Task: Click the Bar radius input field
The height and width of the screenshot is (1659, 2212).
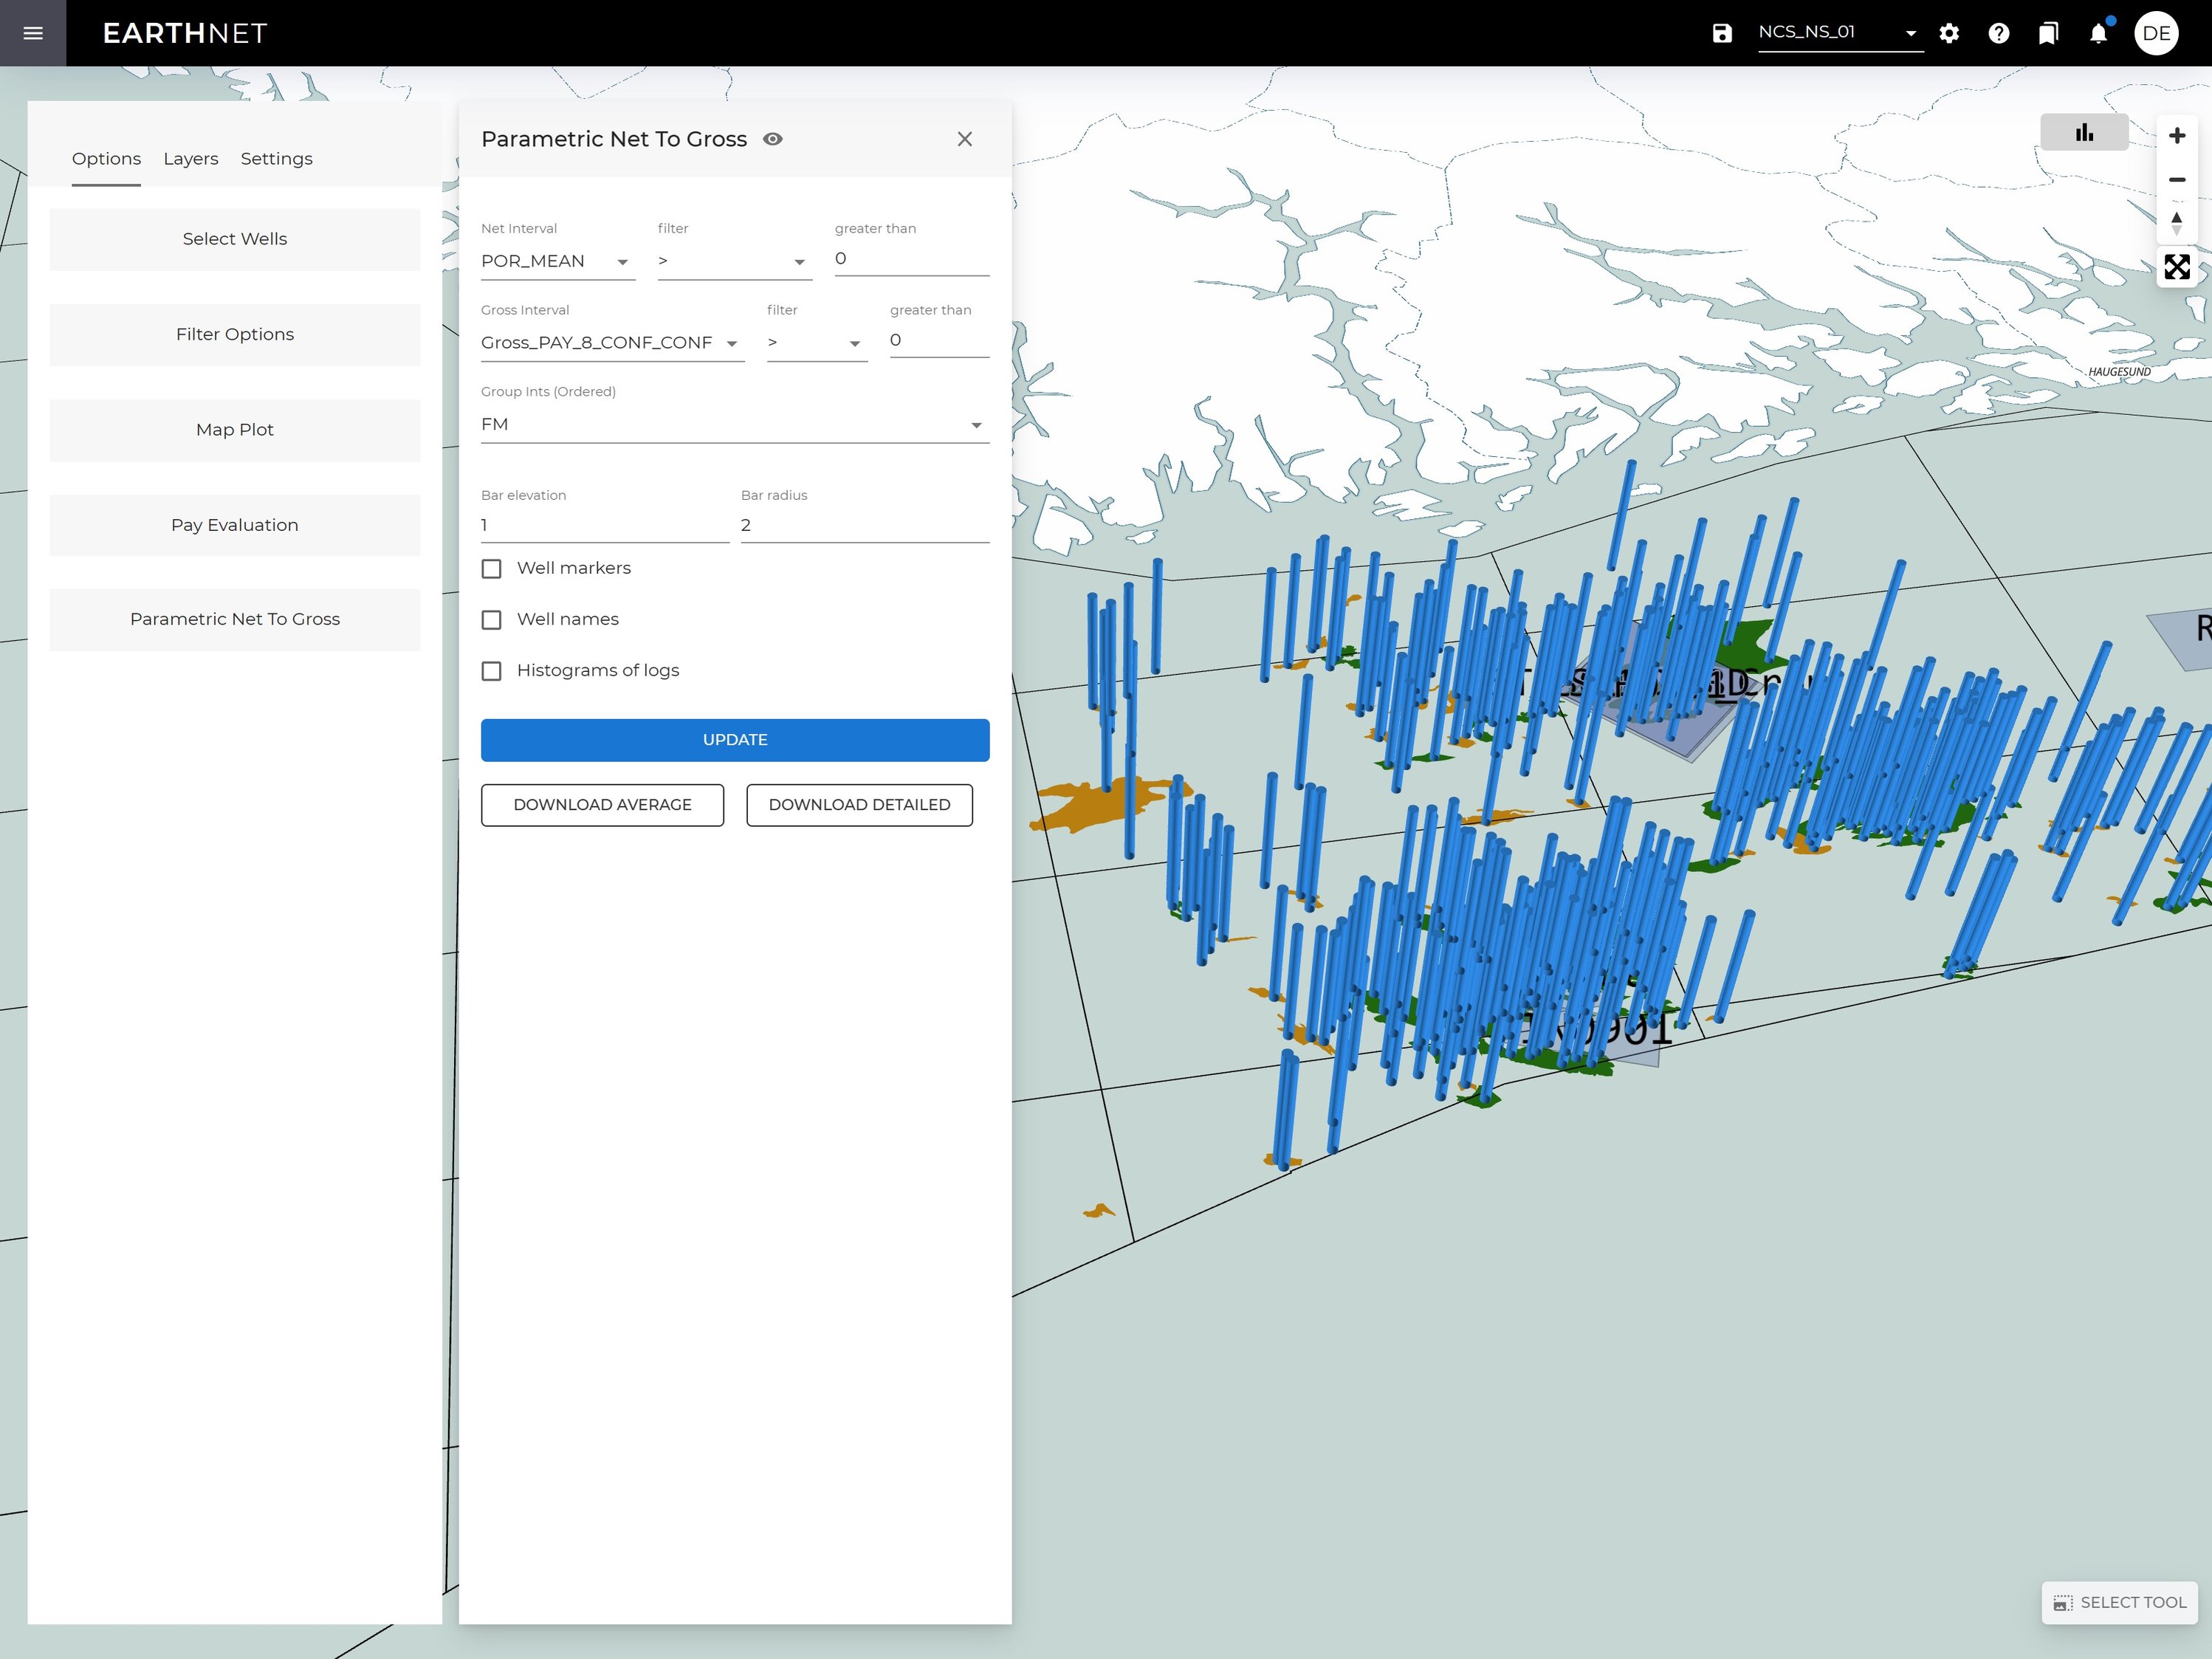Action: [x=864, y=525]
